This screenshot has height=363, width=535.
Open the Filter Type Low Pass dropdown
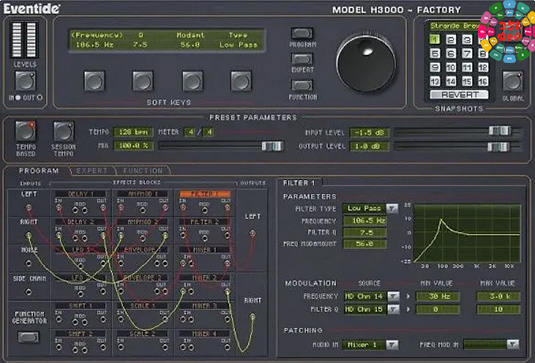coord(392,208)
